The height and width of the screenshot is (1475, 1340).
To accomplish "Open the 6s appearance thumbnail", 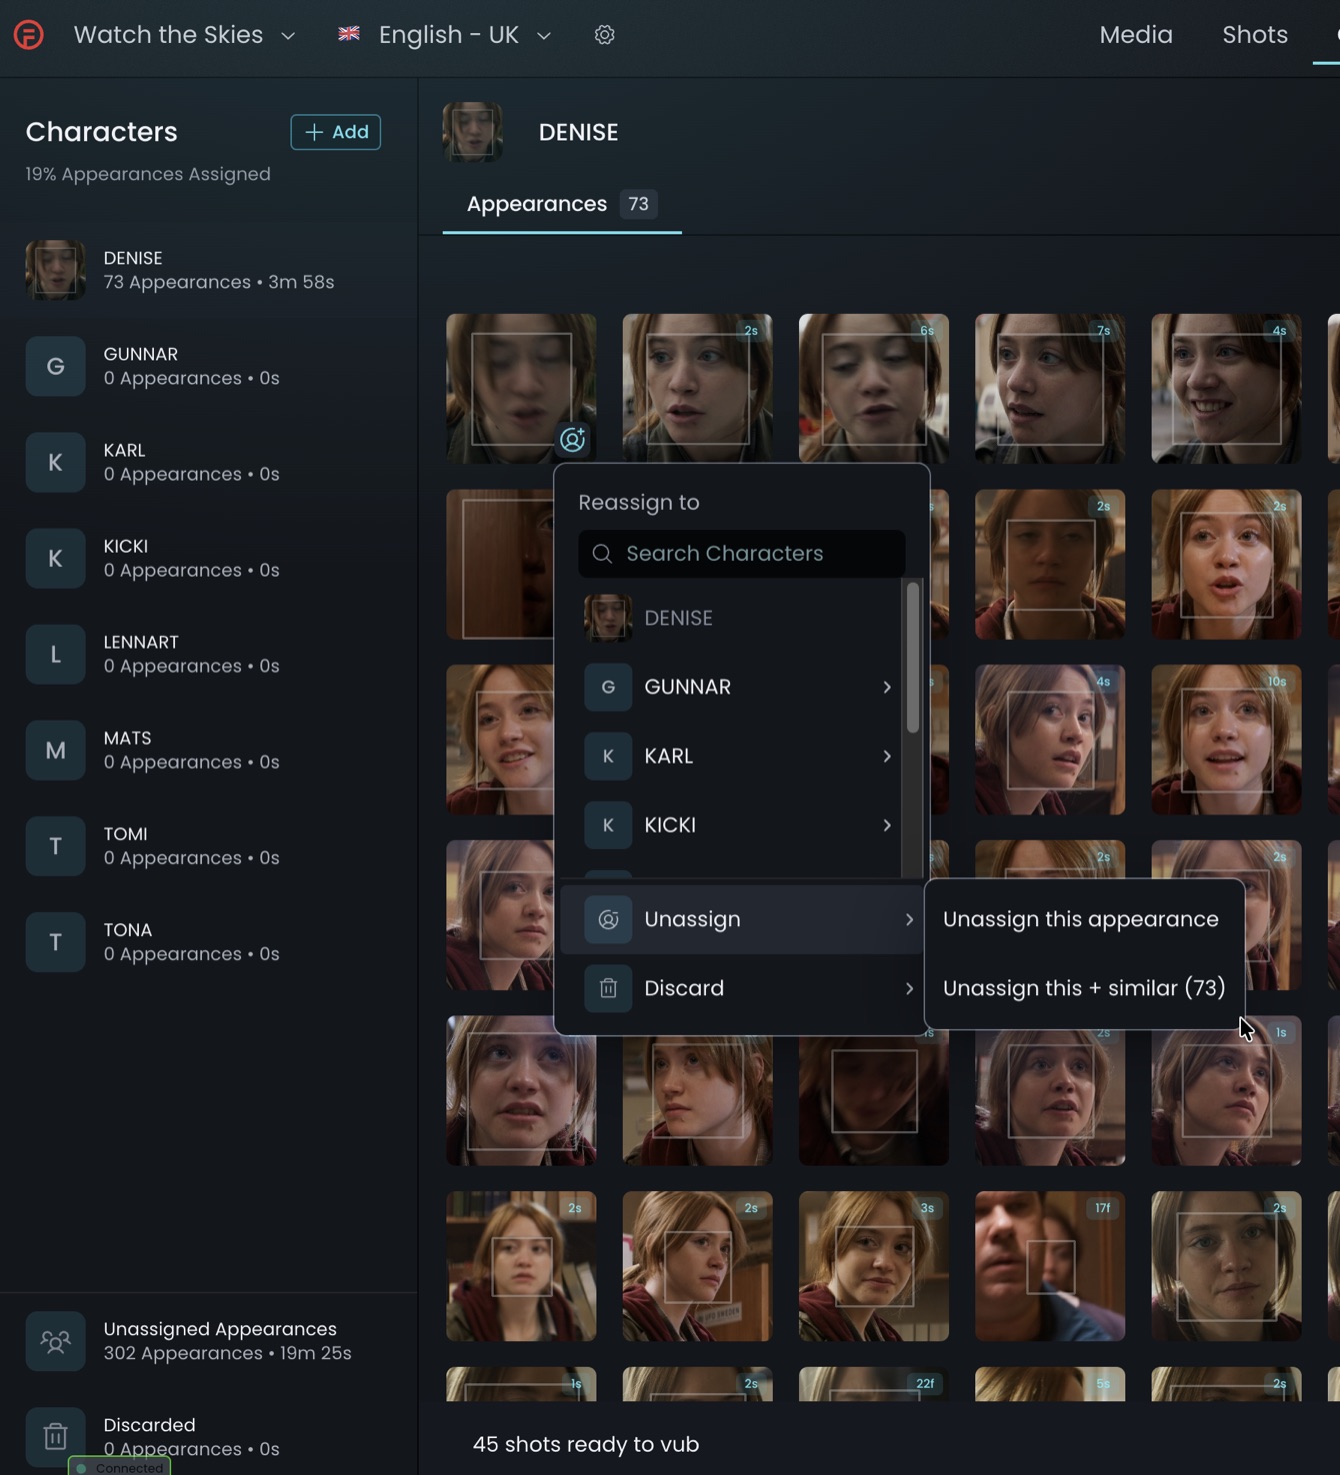I will click(874, 389).
